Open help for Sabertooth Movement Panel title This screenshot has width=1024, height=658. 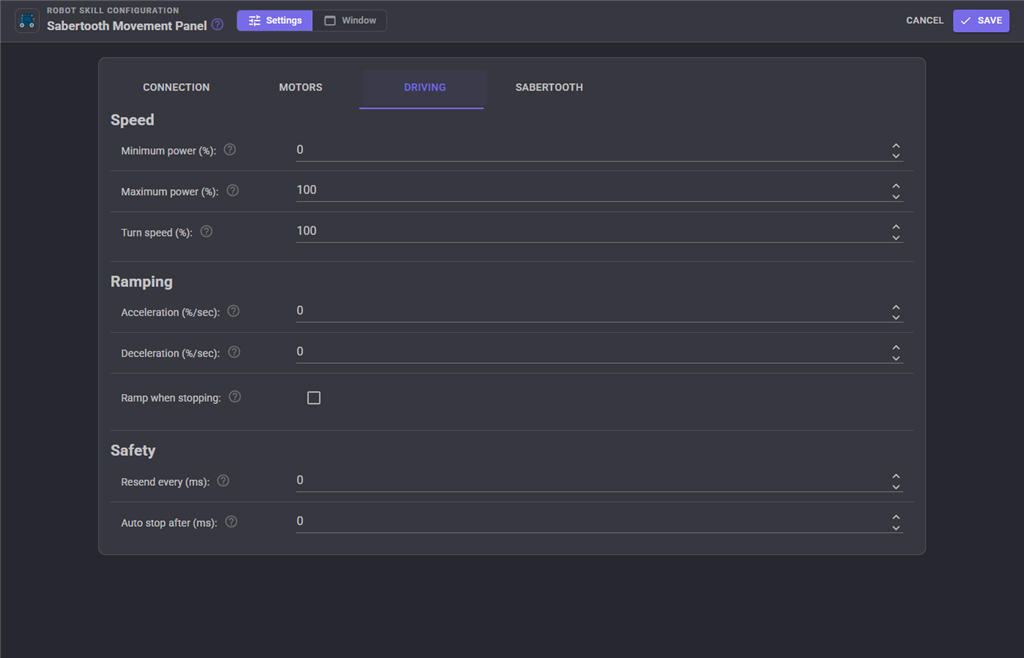pos(217,25)
